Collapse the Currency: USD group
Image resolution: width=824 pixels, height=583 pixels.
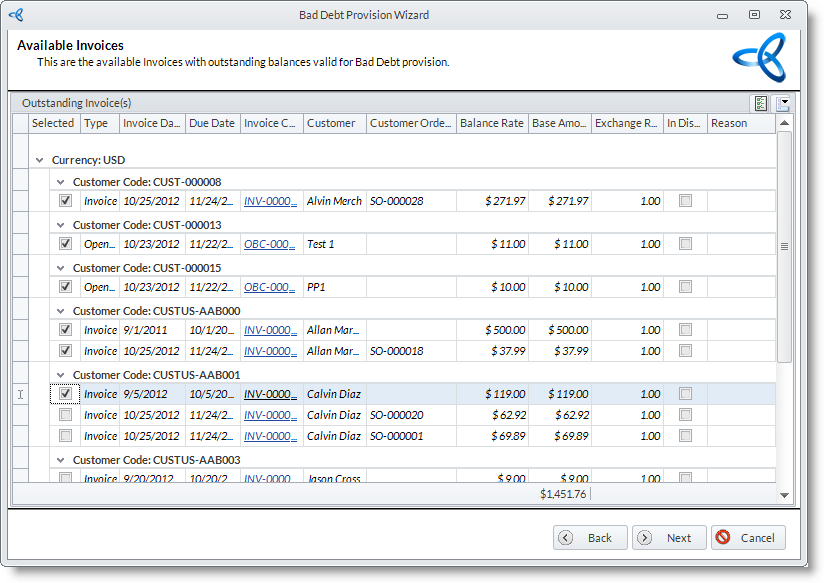tap(40, 160)
